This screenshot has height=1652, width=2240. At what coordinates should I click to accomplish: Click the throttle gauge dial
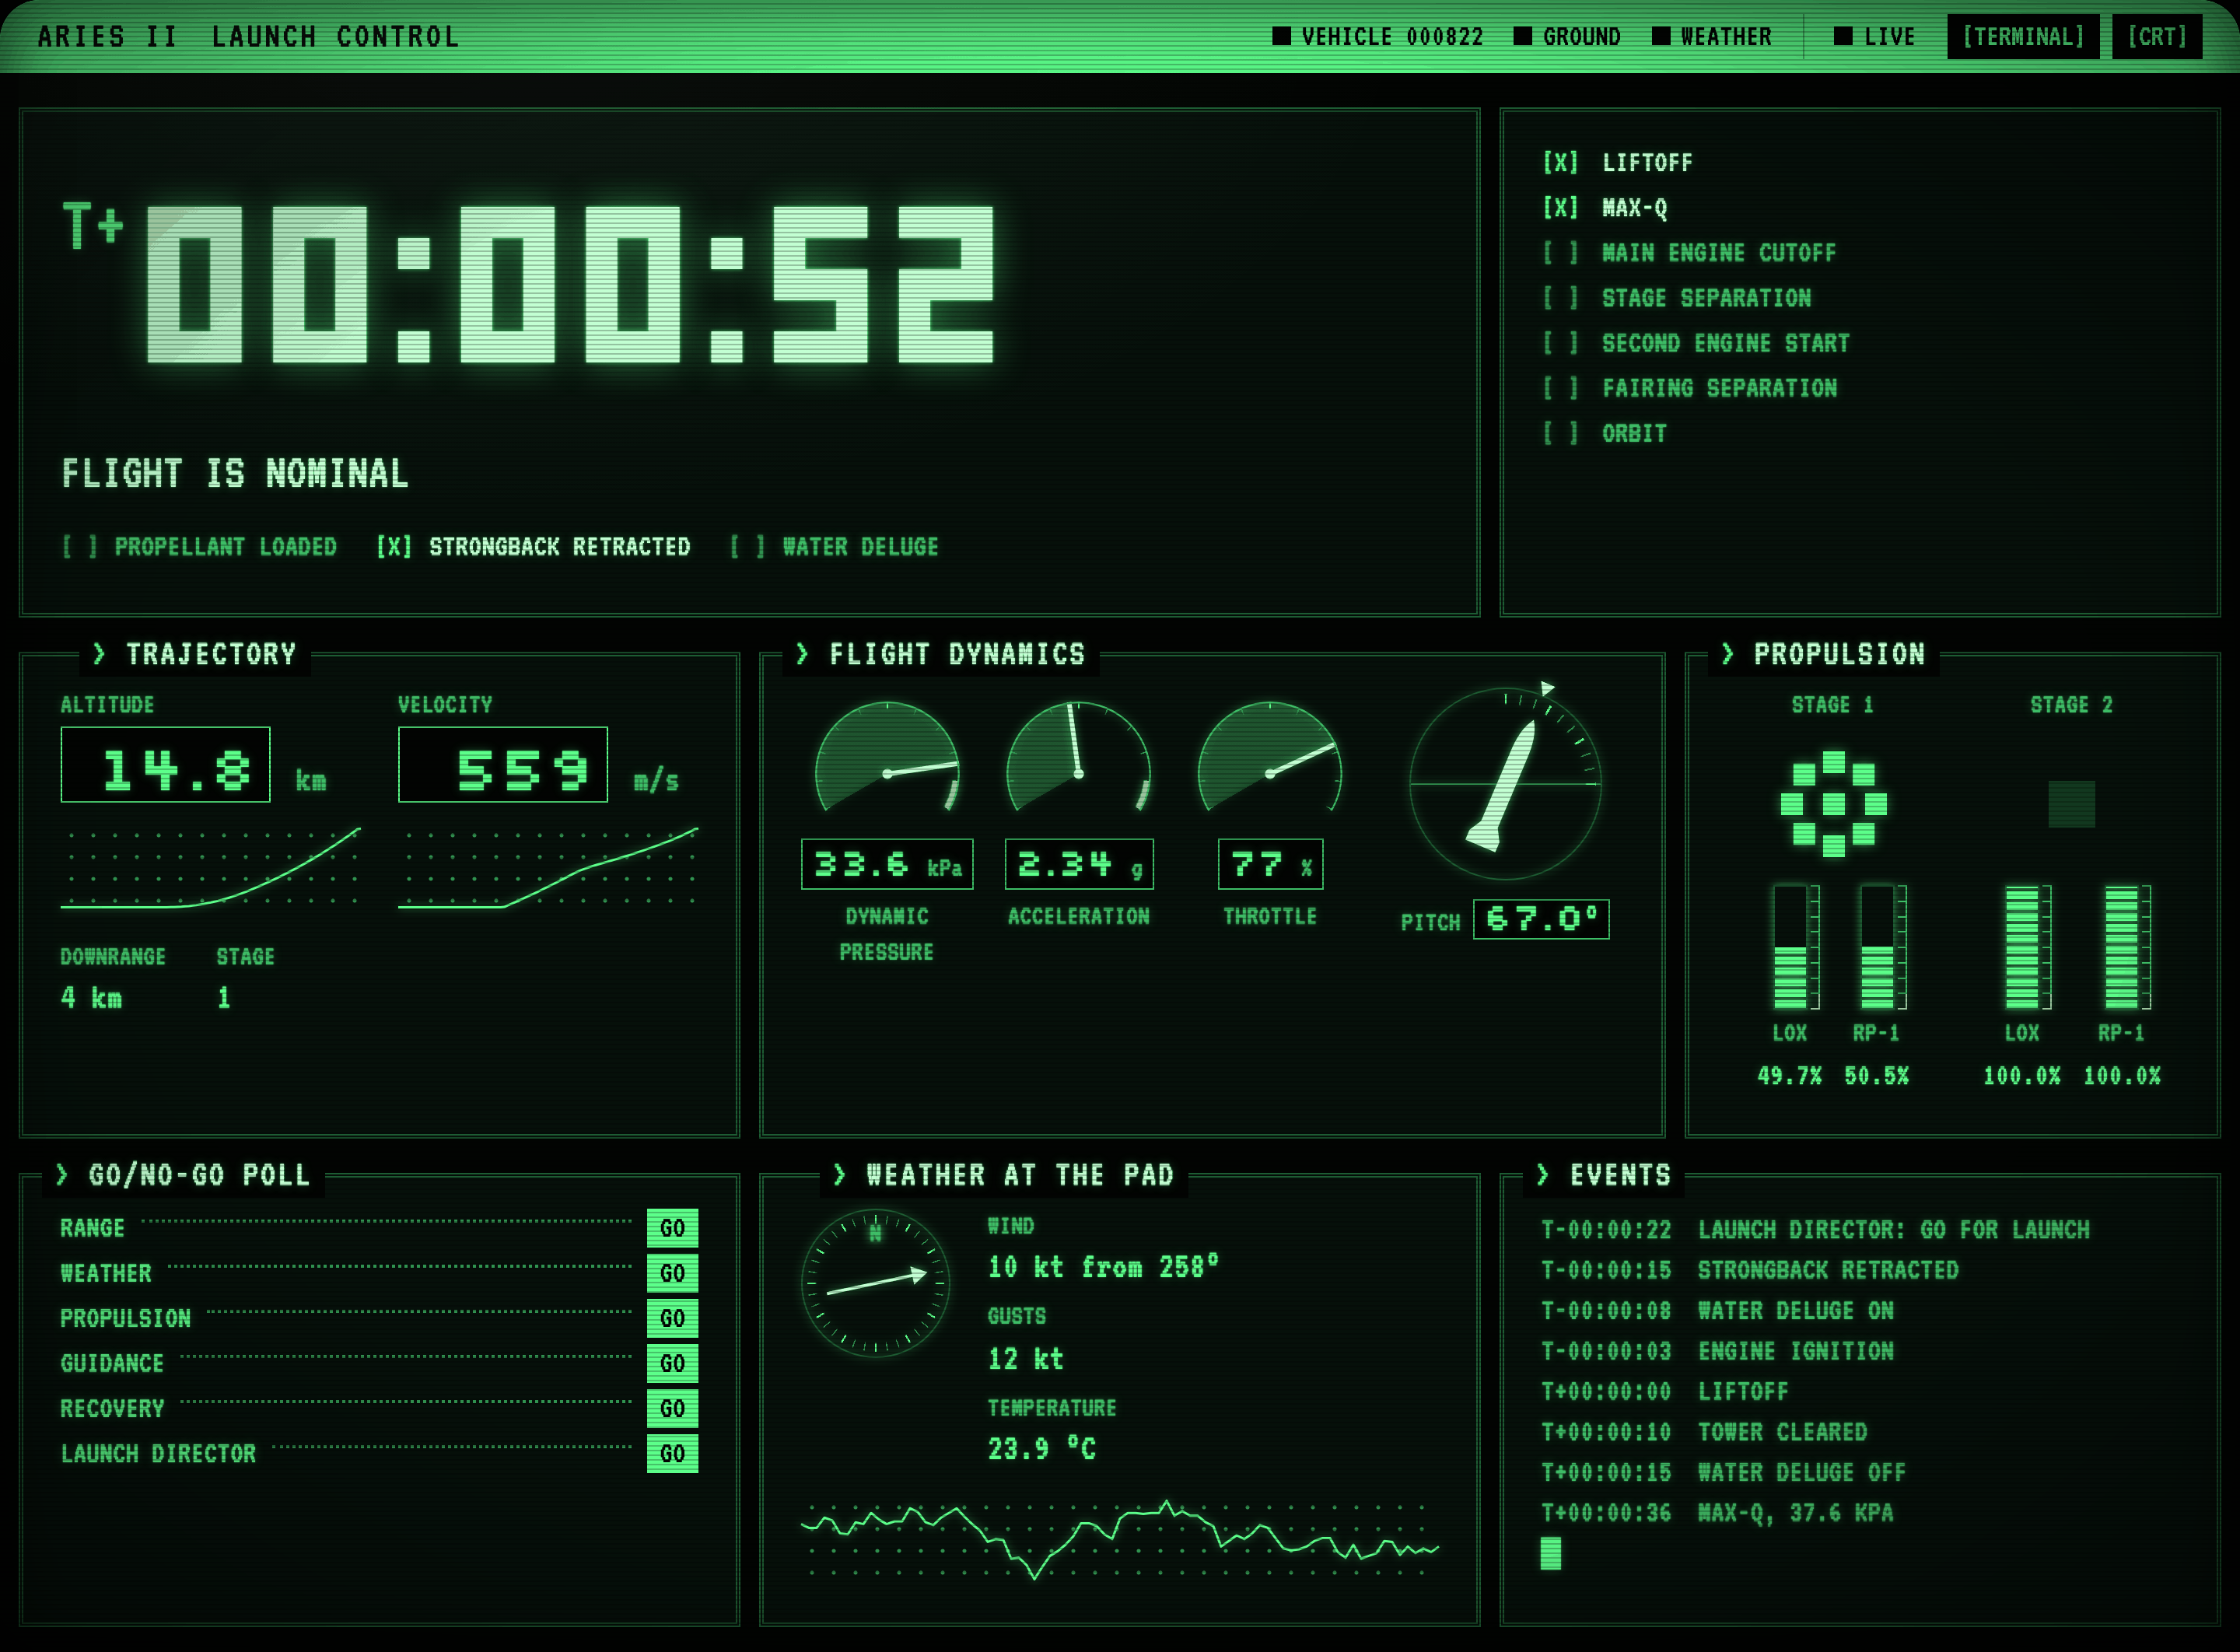1270,757
